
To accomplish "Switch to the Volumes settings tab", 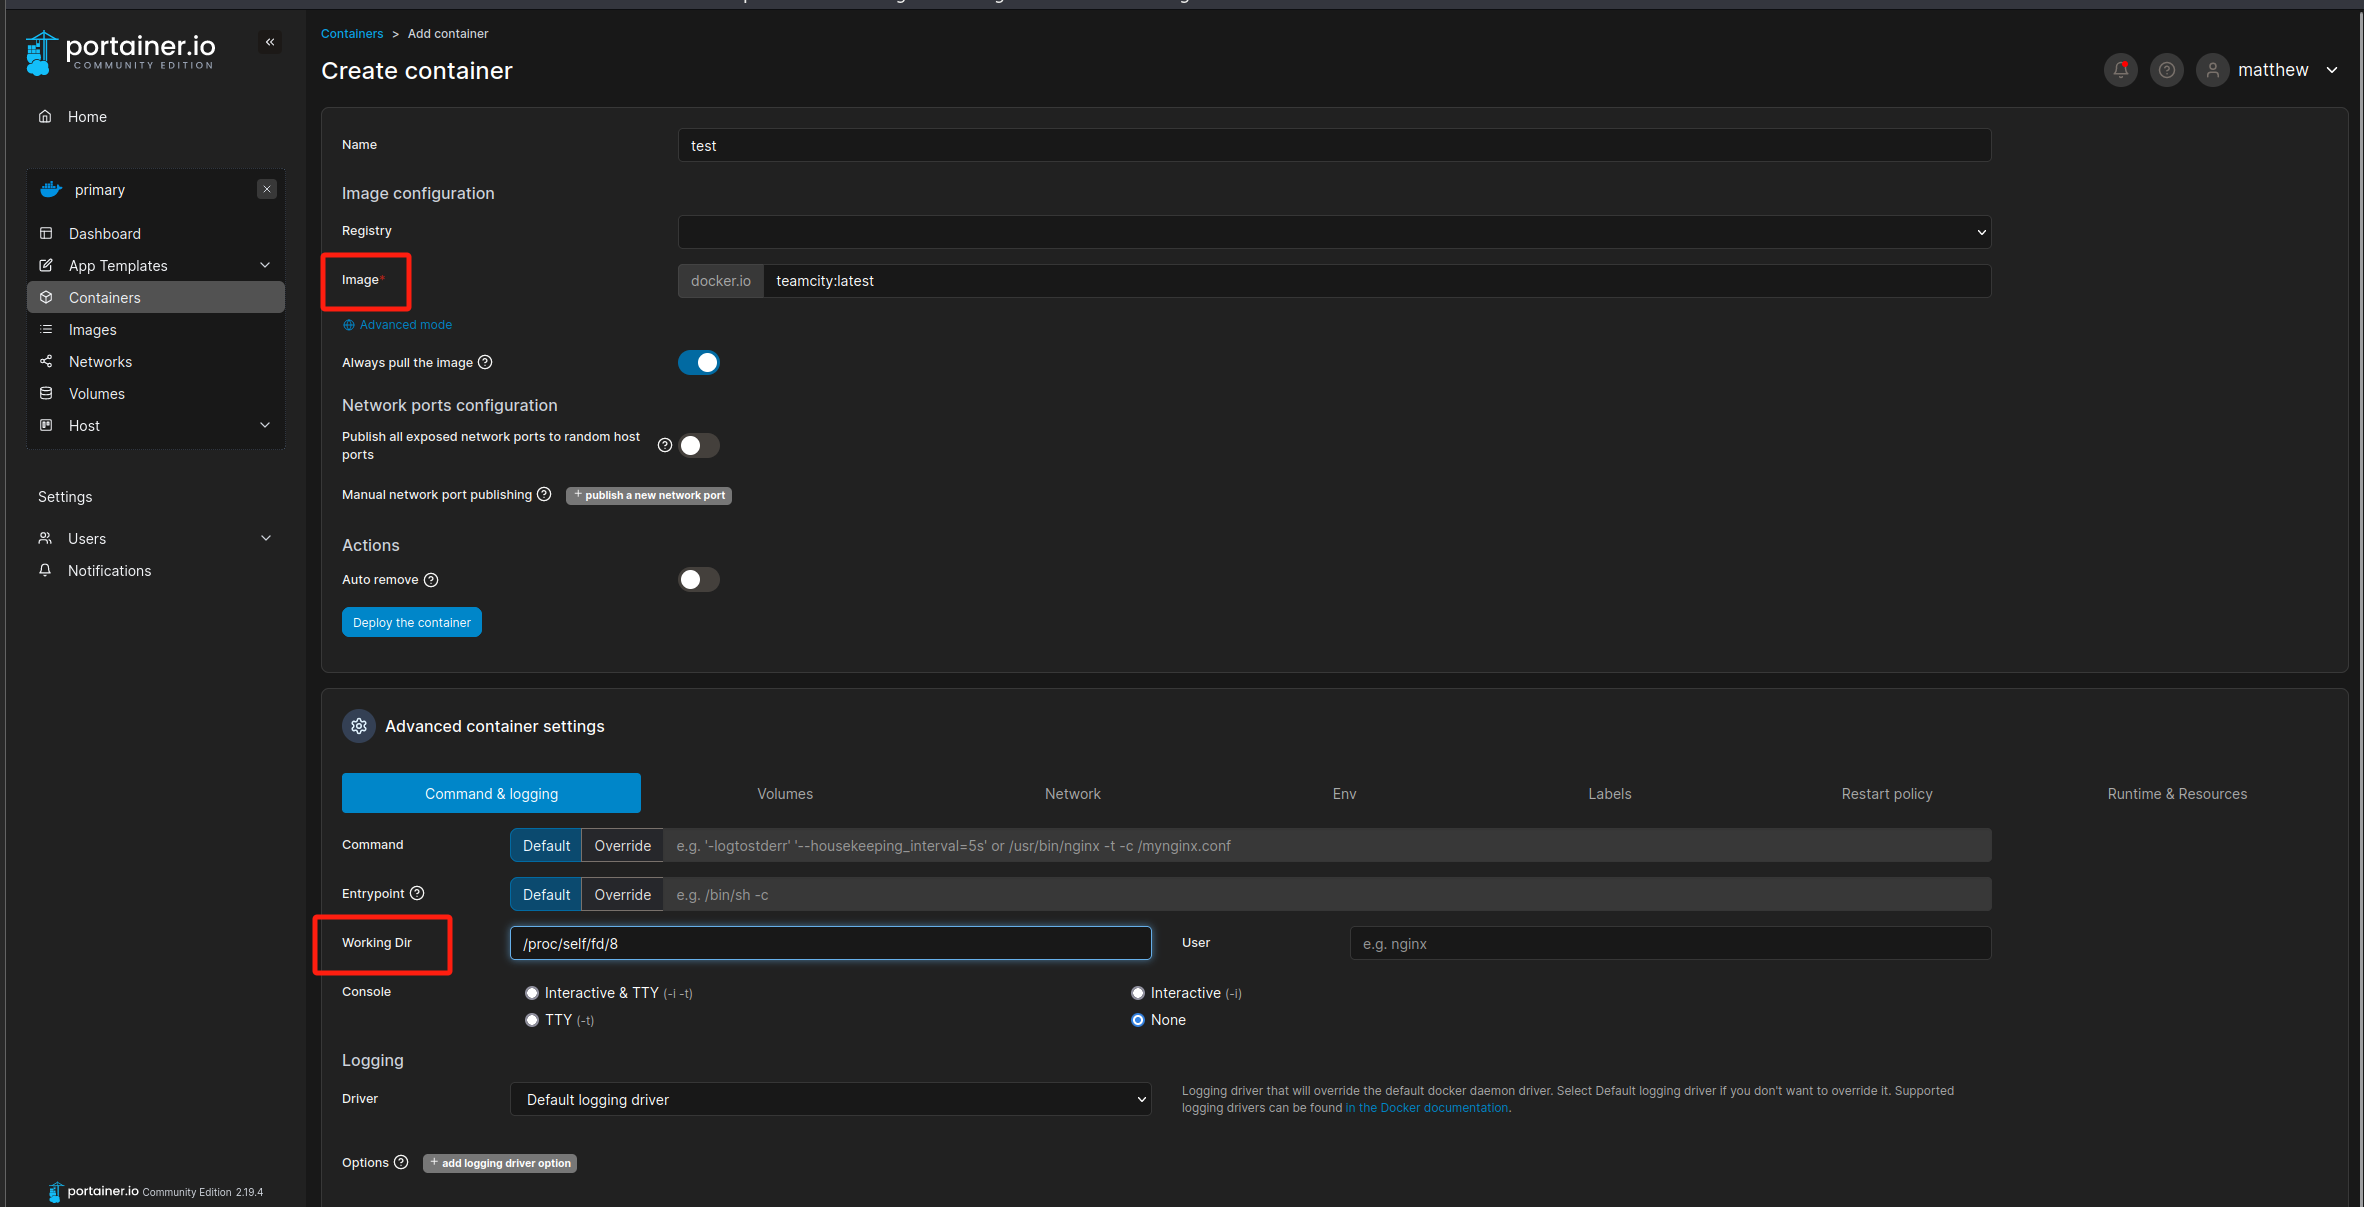I will click(785, 793).
